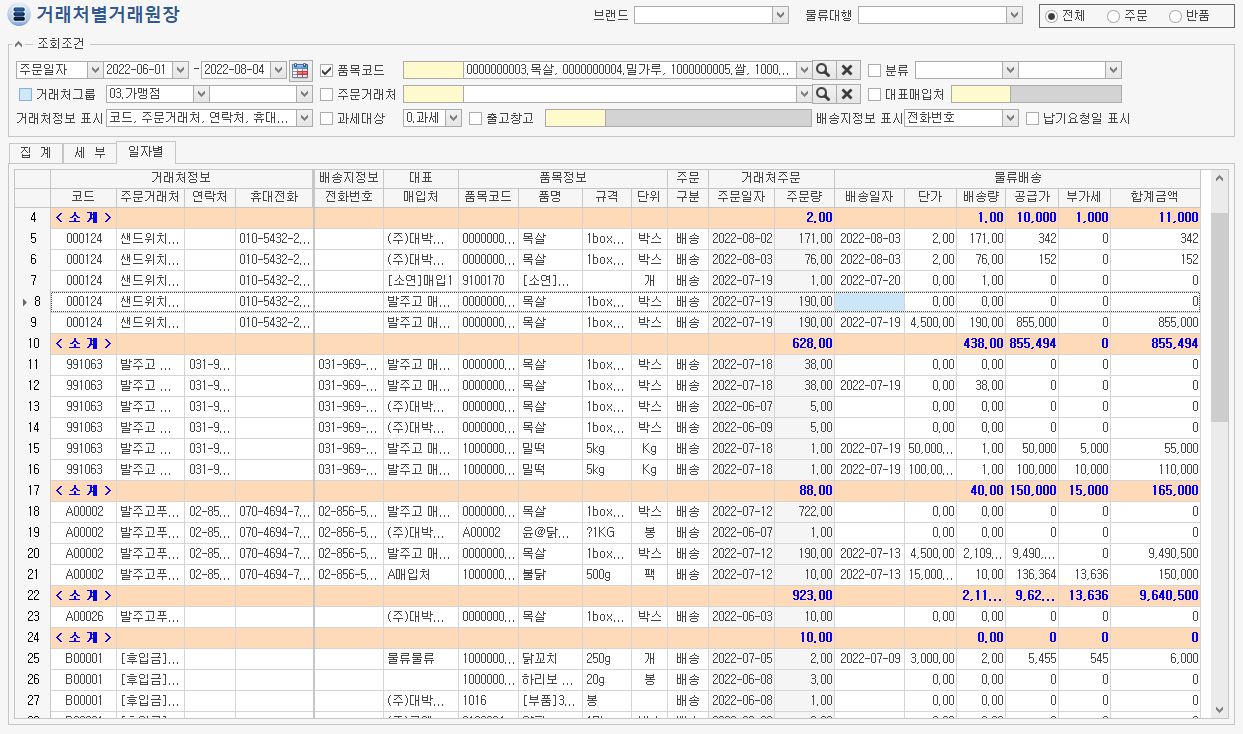Select the empty 배송일자 cell in row 8

click(869, 301)
